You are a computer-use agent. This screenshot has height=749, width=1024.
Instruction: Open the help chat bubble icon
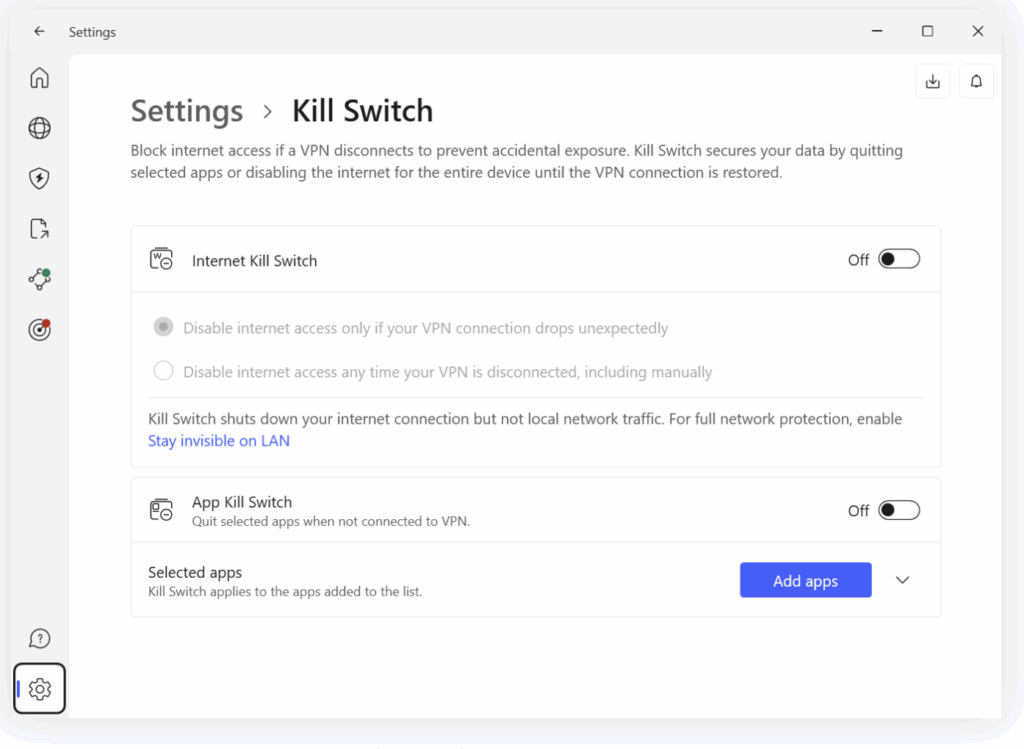click(x=39, y=639)
